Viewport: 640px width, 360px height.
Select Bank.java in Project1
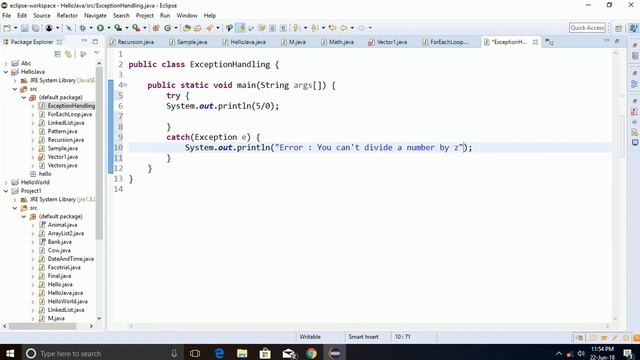(x=60, y=242)
